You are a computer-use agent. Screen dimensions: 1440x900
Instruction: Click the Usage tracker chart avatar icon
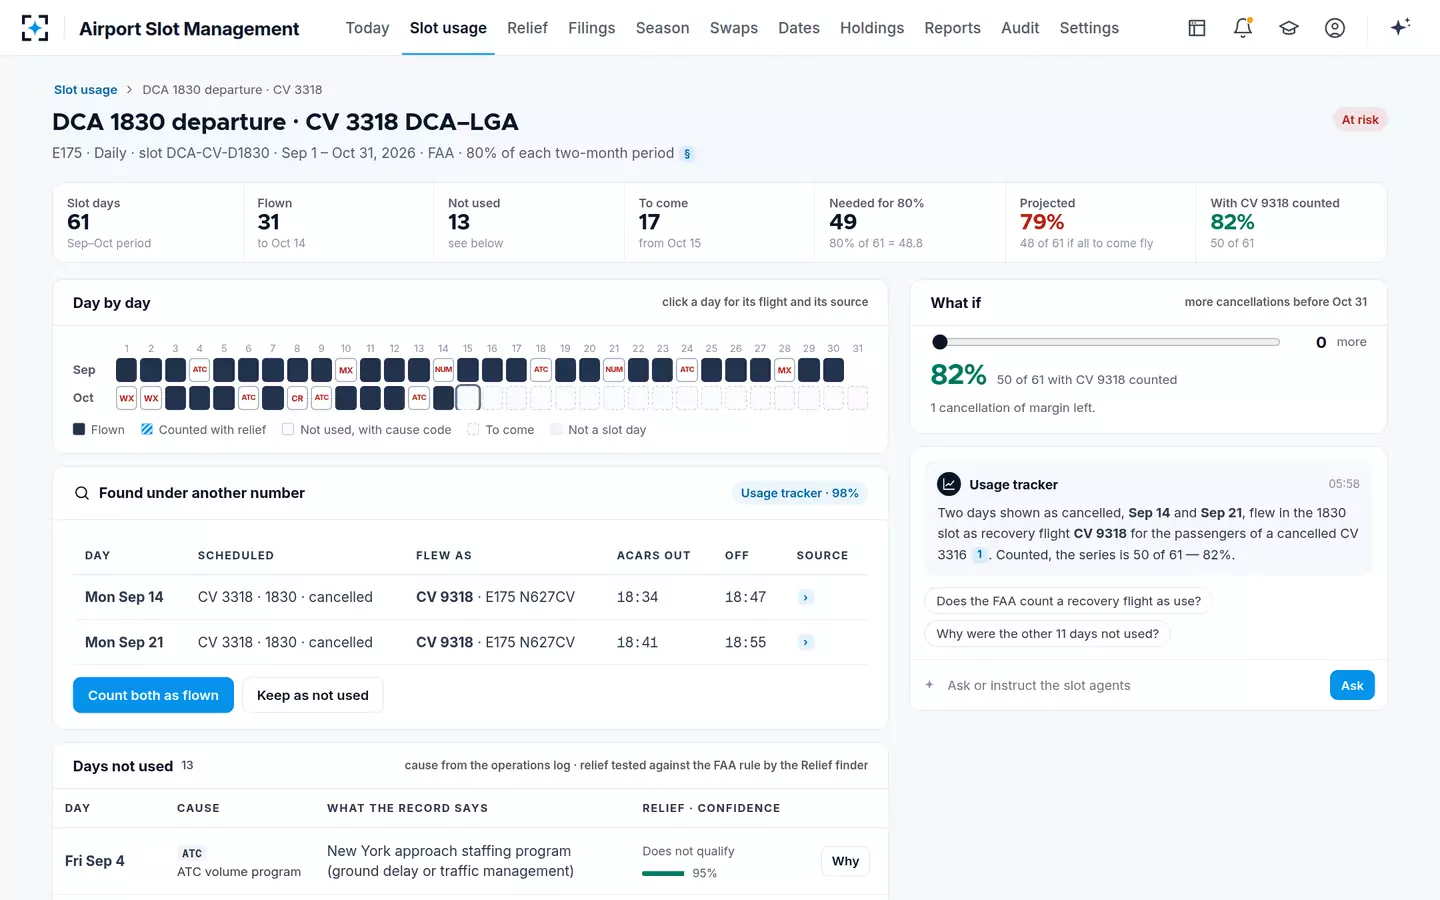pyautogui.click(x=949, y=484)
